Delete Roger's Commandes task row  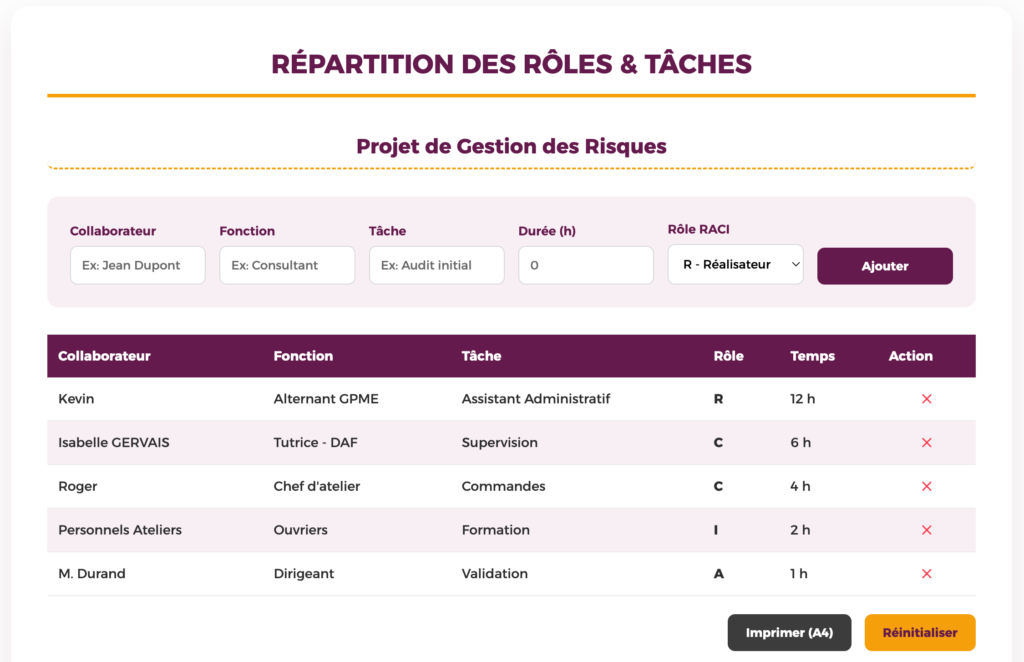(x=926, y=487)
